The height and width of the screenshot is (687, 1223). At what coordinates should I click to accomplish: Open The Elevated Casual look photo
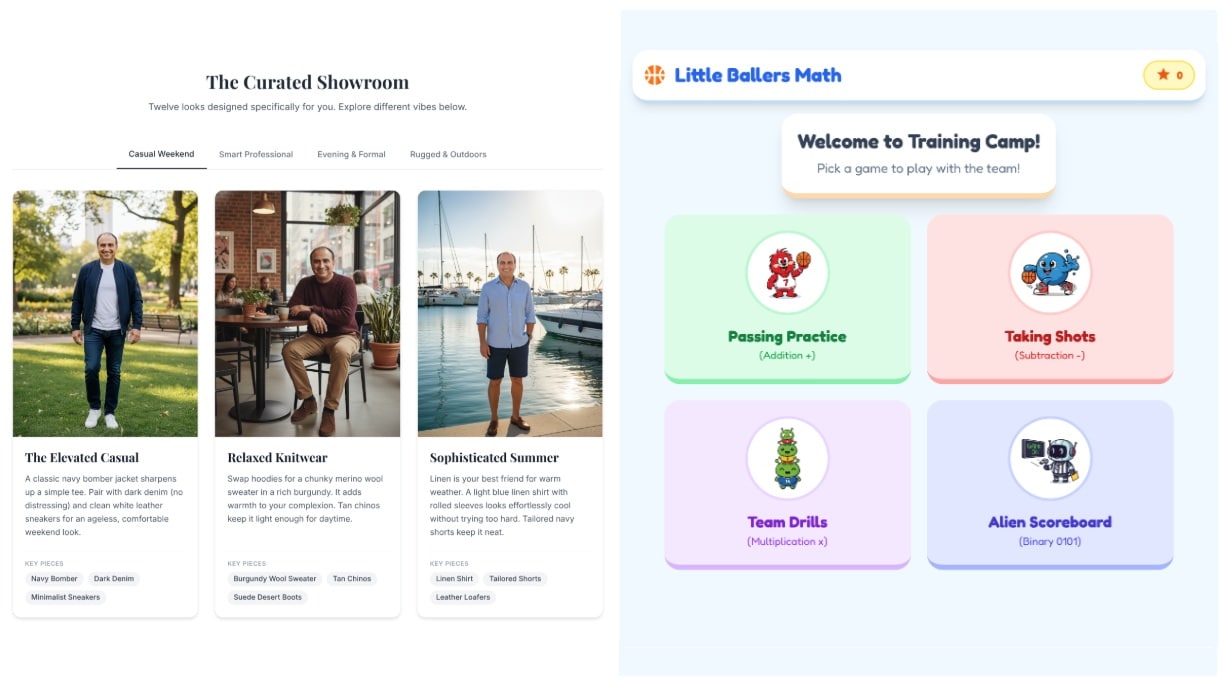coord(105,314)
